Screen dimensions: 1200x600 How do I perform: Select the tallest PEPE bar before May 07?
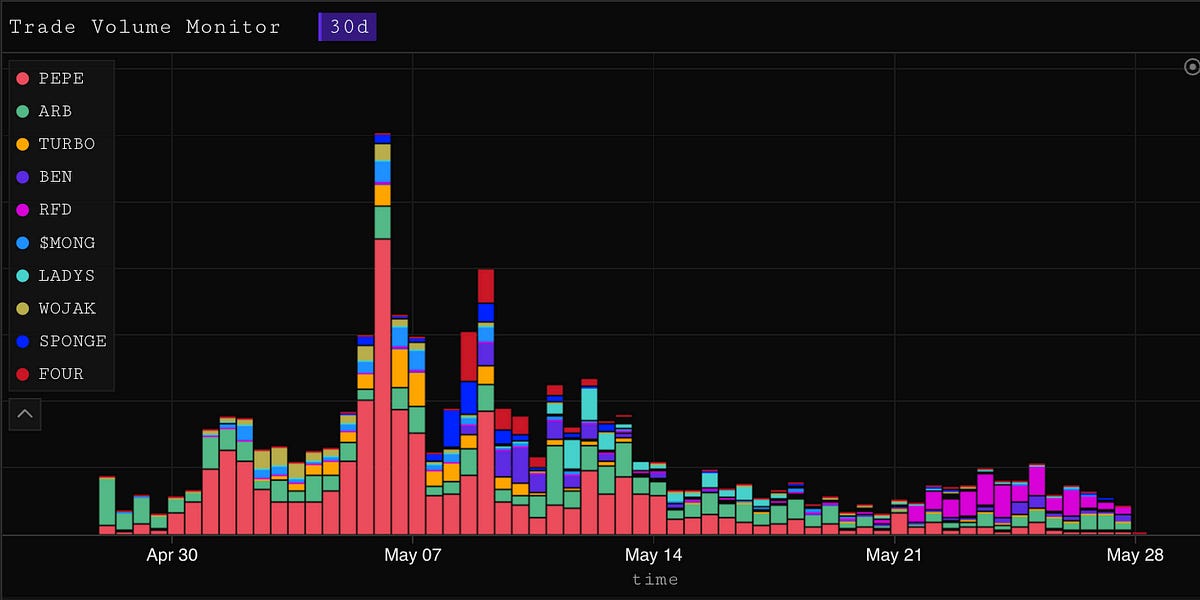[x=382, y=390]
